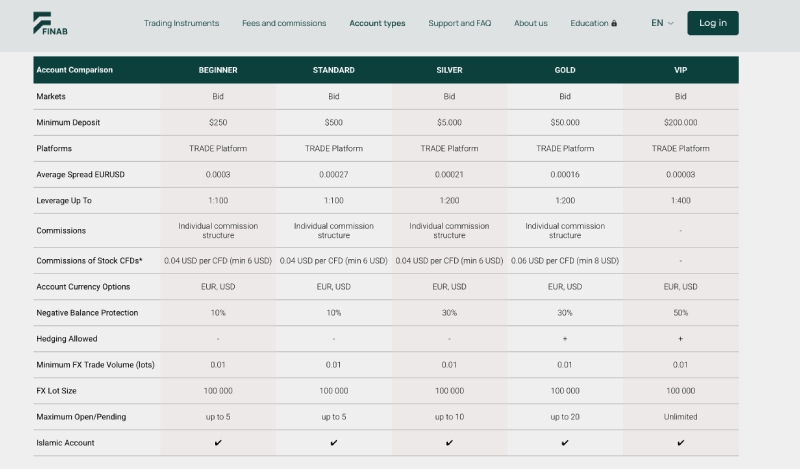The width and height of the screenshot is (800, 469).
Task: Click SILVER Islamic Account checkmark
Action: click(449, 443)
